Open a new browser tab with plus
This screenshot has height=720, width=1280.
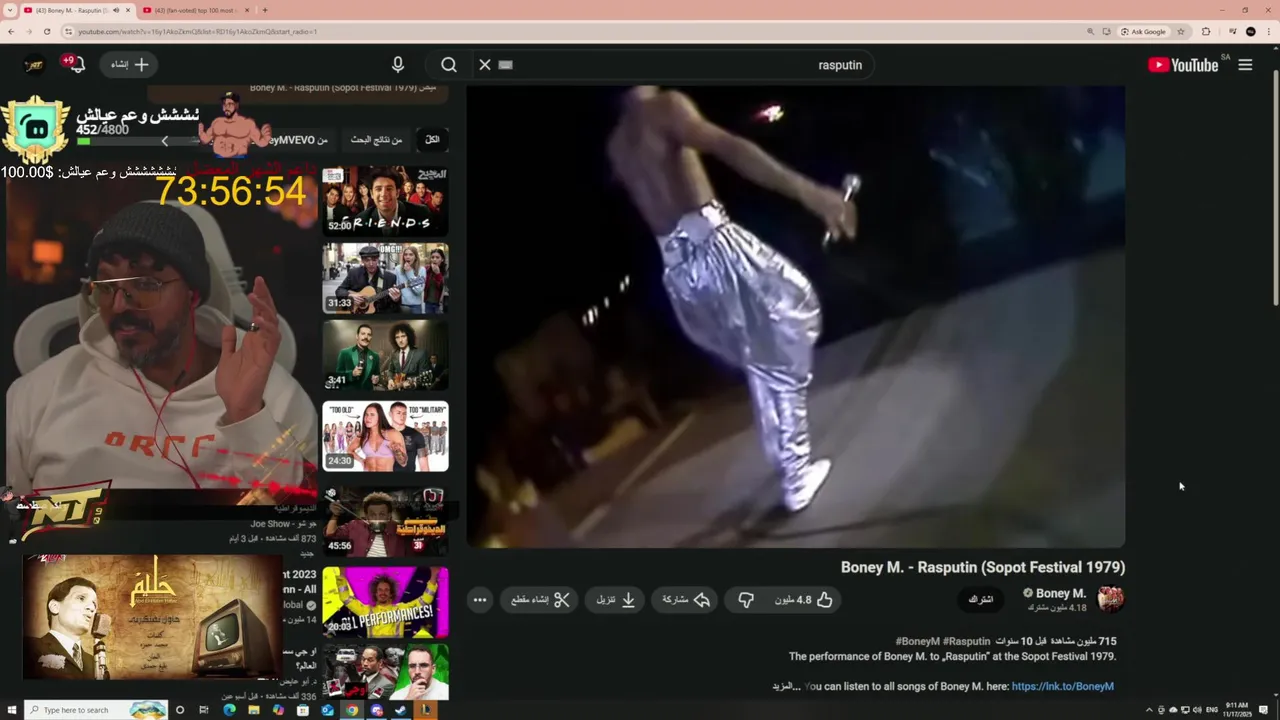pos(264,10)
